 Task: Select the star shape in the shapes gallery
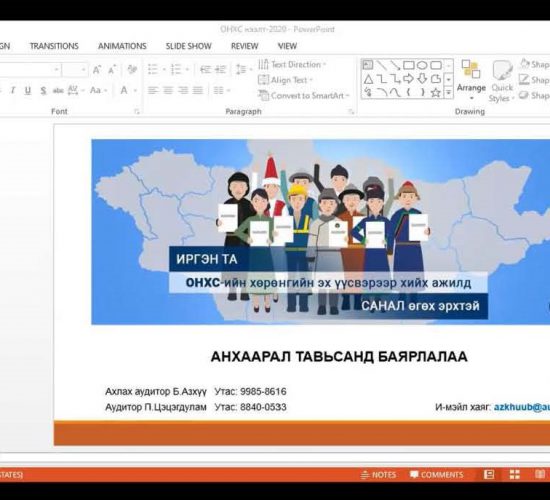click(x=435, y=92)
